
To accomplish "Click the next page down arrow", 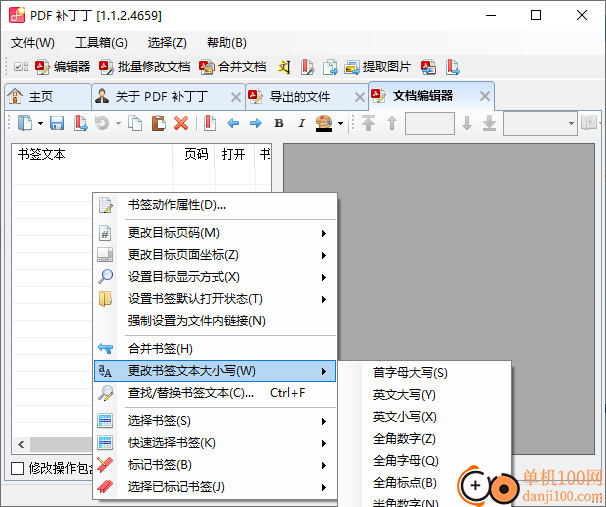I will 467,123.
